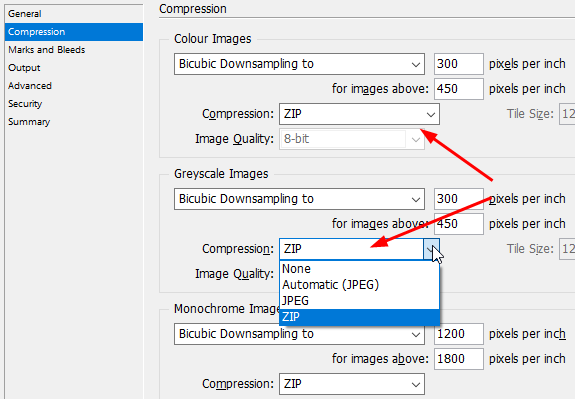
Task: Open Colour Images Compression dropdown
Action: pyautogui.click(x=359, y=114)
